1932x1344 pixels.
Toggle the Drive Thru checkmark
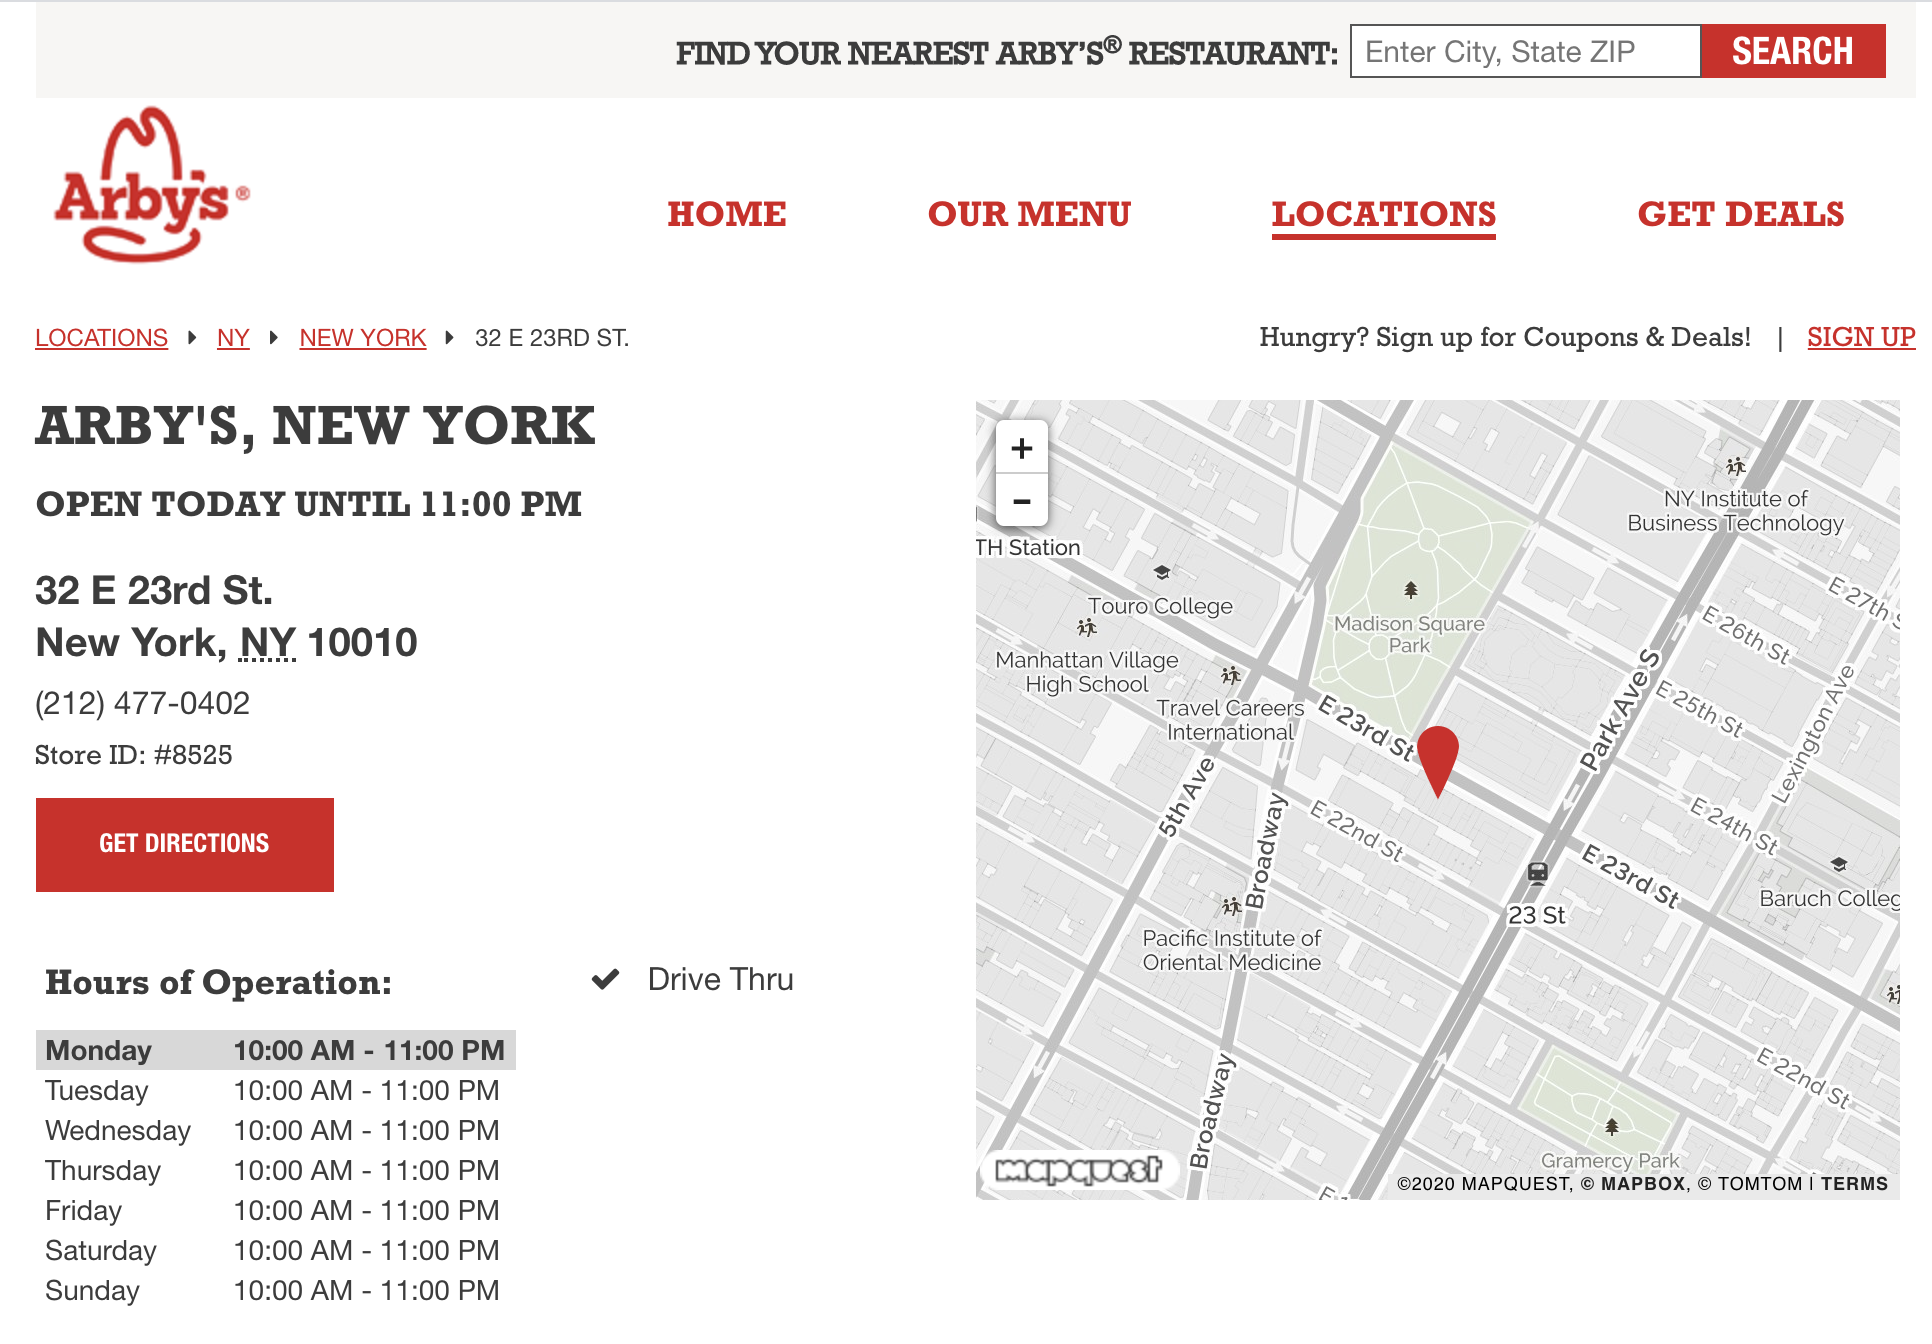605,977
